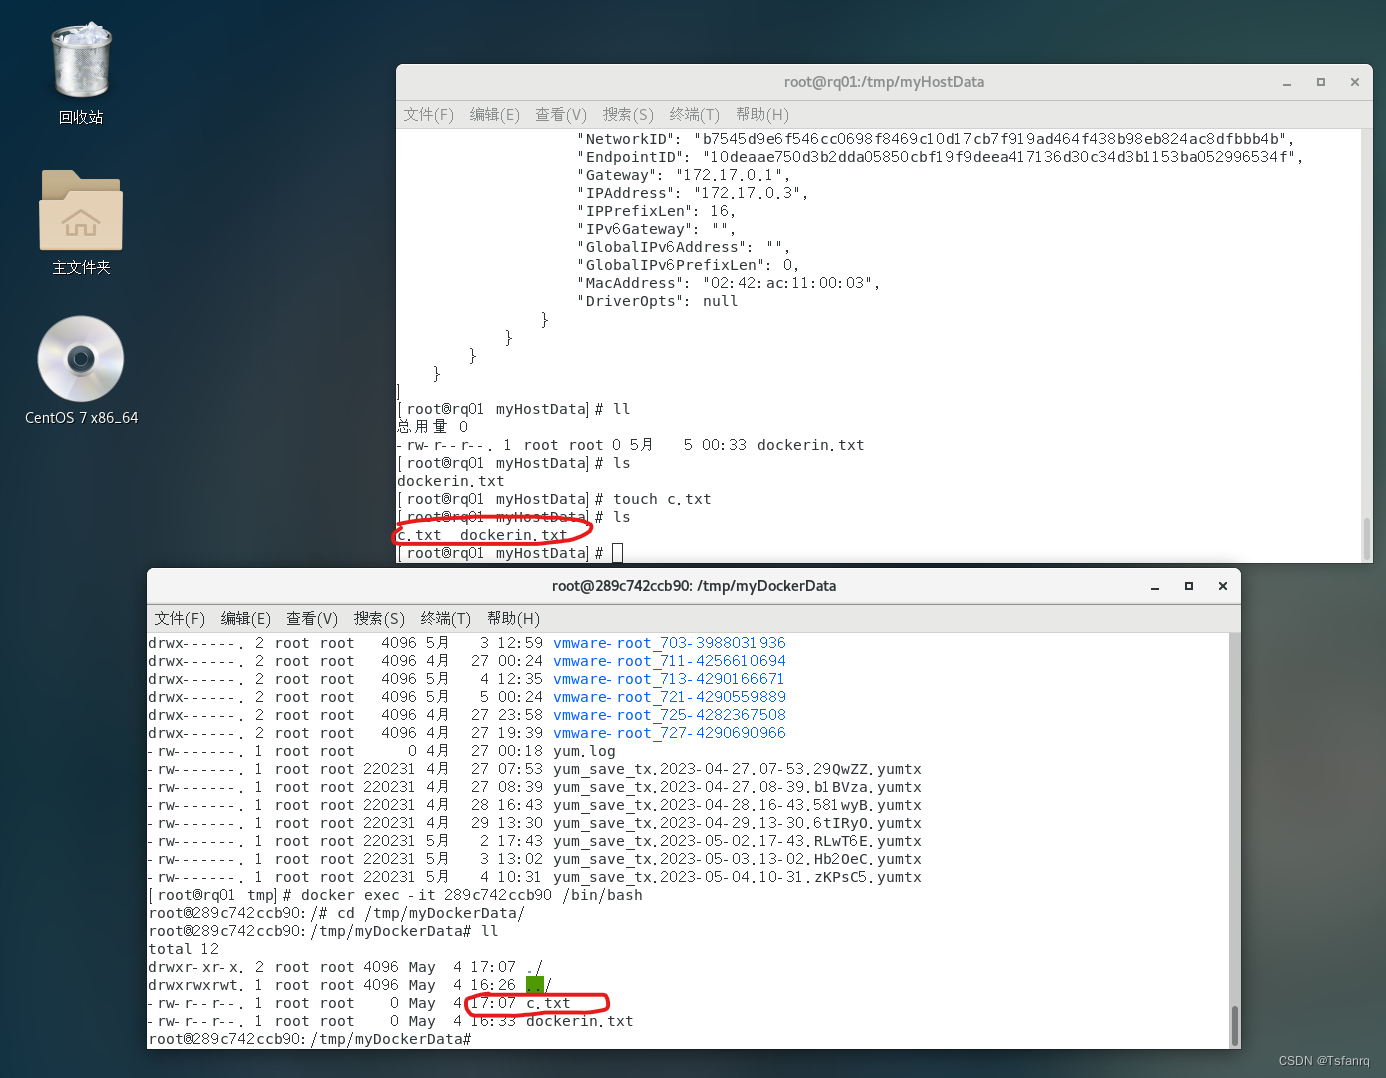Open 搜索(S) menu in myDockerData terminal
The image size is (1386, 1078).
coord(379,619)
